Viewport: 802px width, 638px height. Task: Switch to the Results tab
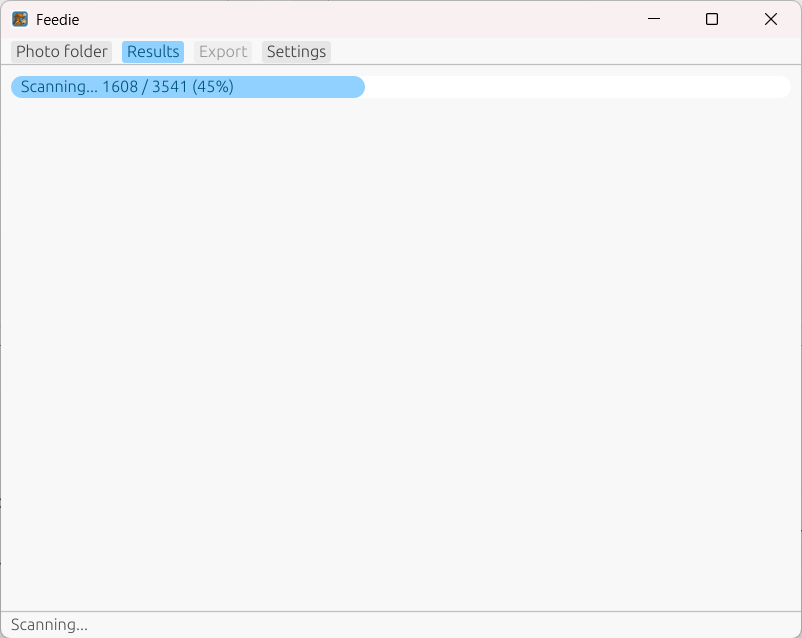[x=153, y=52]
